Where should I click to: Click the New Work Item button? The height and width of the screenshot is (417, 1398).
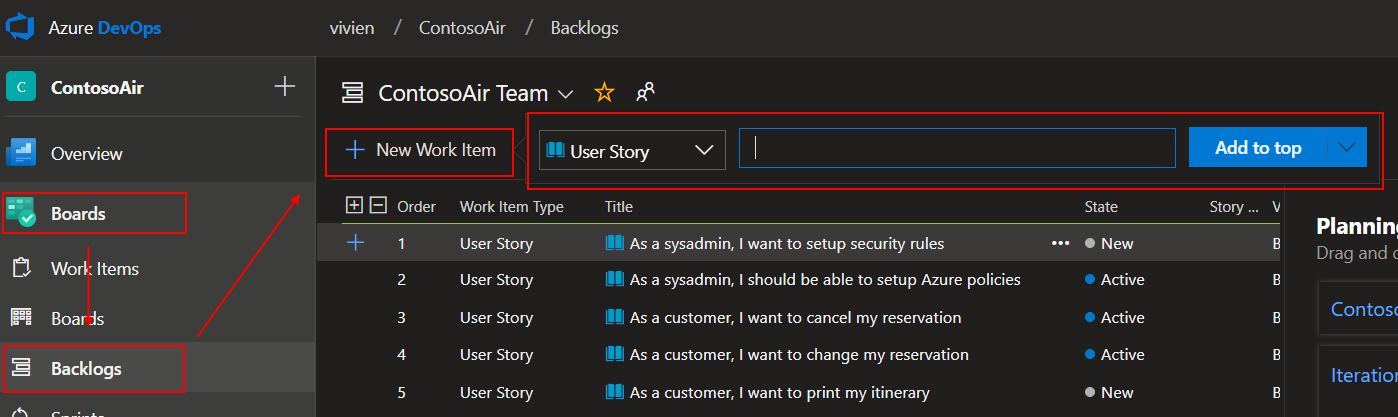420,150
